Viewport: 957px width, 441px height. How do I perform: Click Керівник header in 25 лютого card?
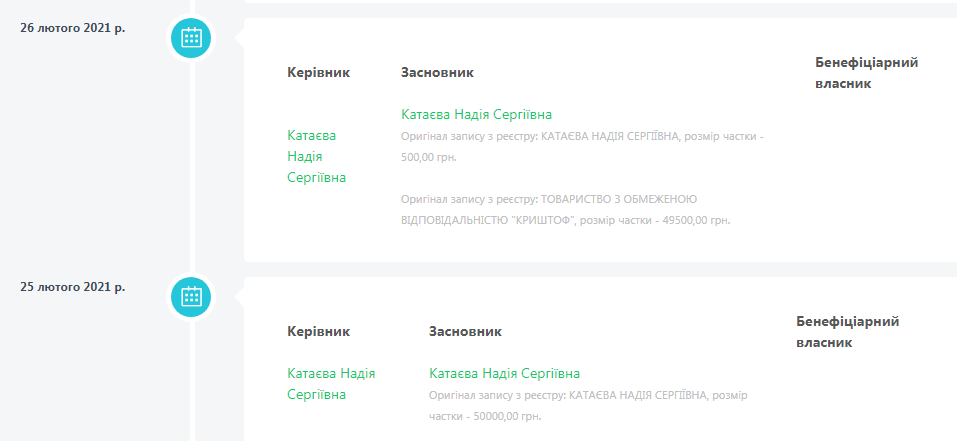pos(318,331)
